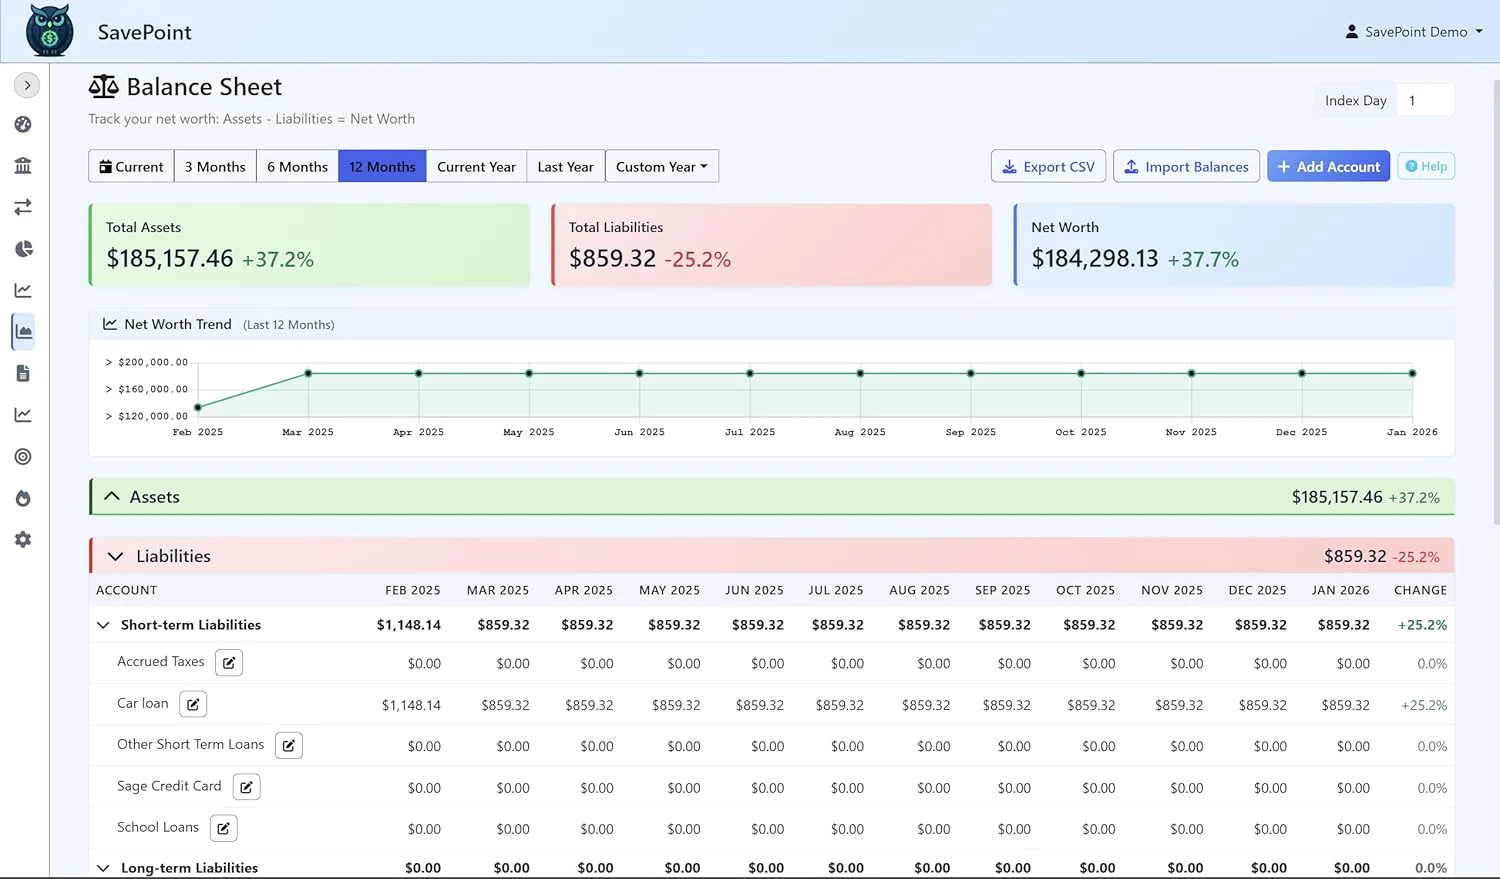
Task: Expand the sidebar with the arrow toggle
Action: pos(27,85)
